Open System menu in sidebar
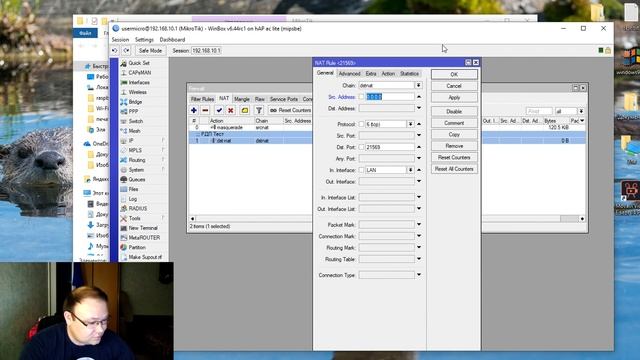This screenshot has height=360, width=640. pyautogui.click(x=136, y=170)
